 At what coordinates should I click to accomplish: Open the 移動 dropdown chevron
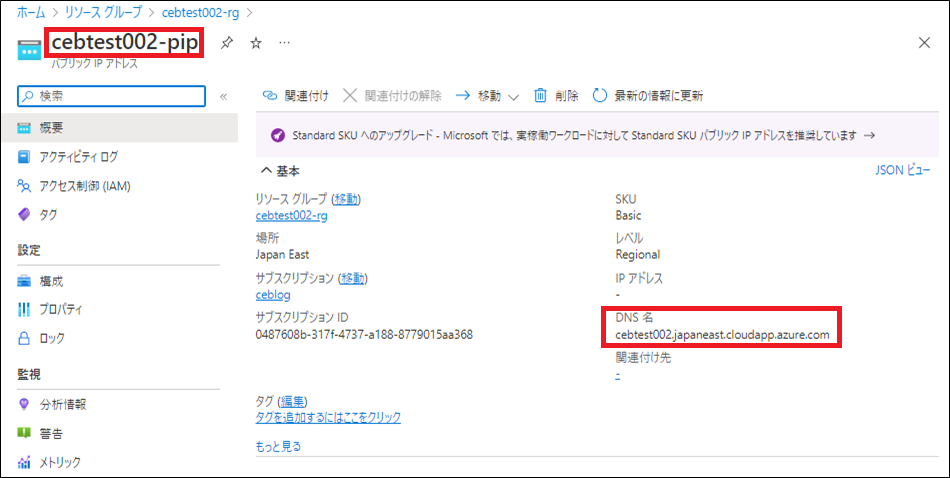pyautogui.click(x=513, y=97)
